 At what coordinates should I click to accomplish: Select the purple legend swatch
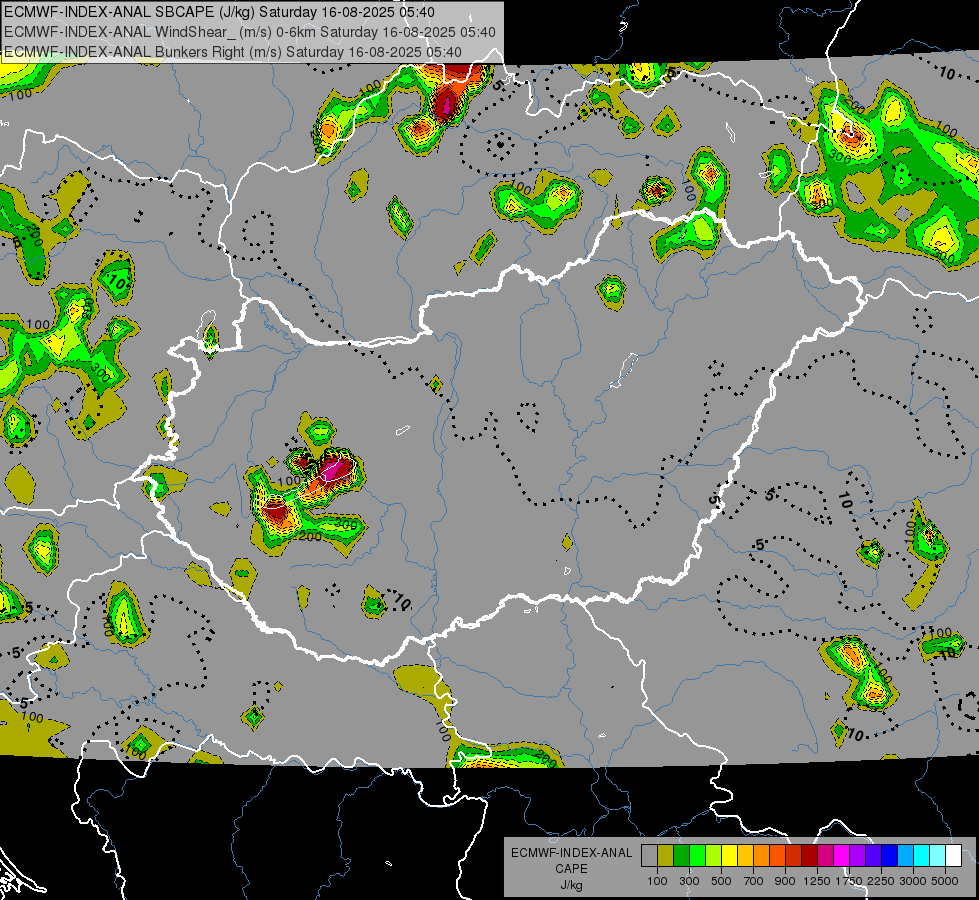858,855
